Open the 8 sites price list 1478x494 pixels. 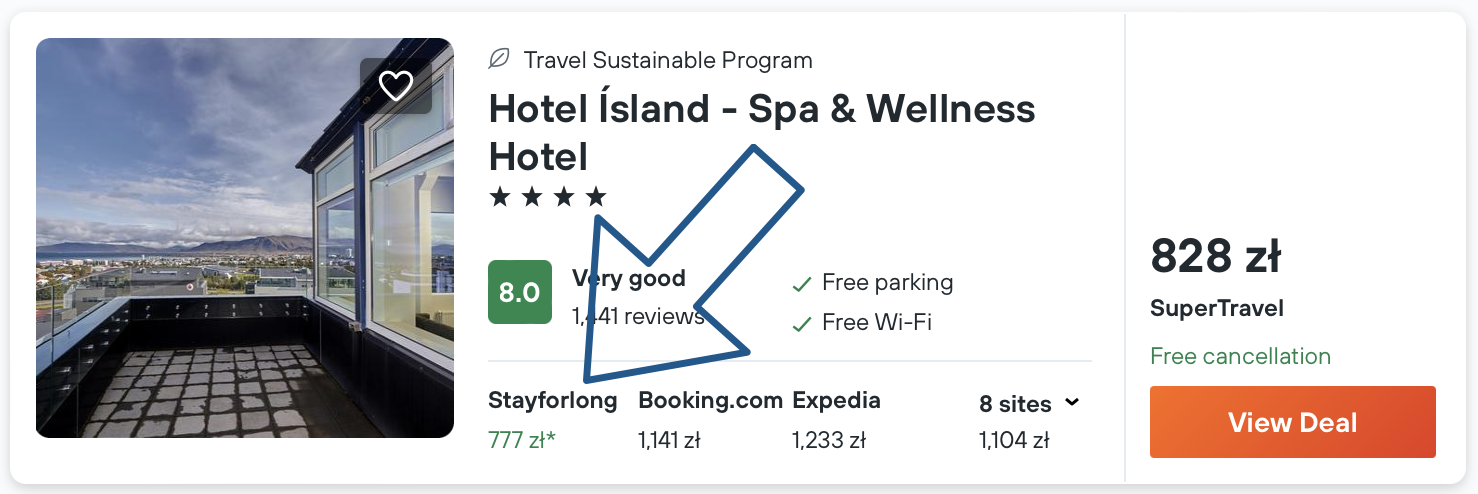[x=1015, y=404]
